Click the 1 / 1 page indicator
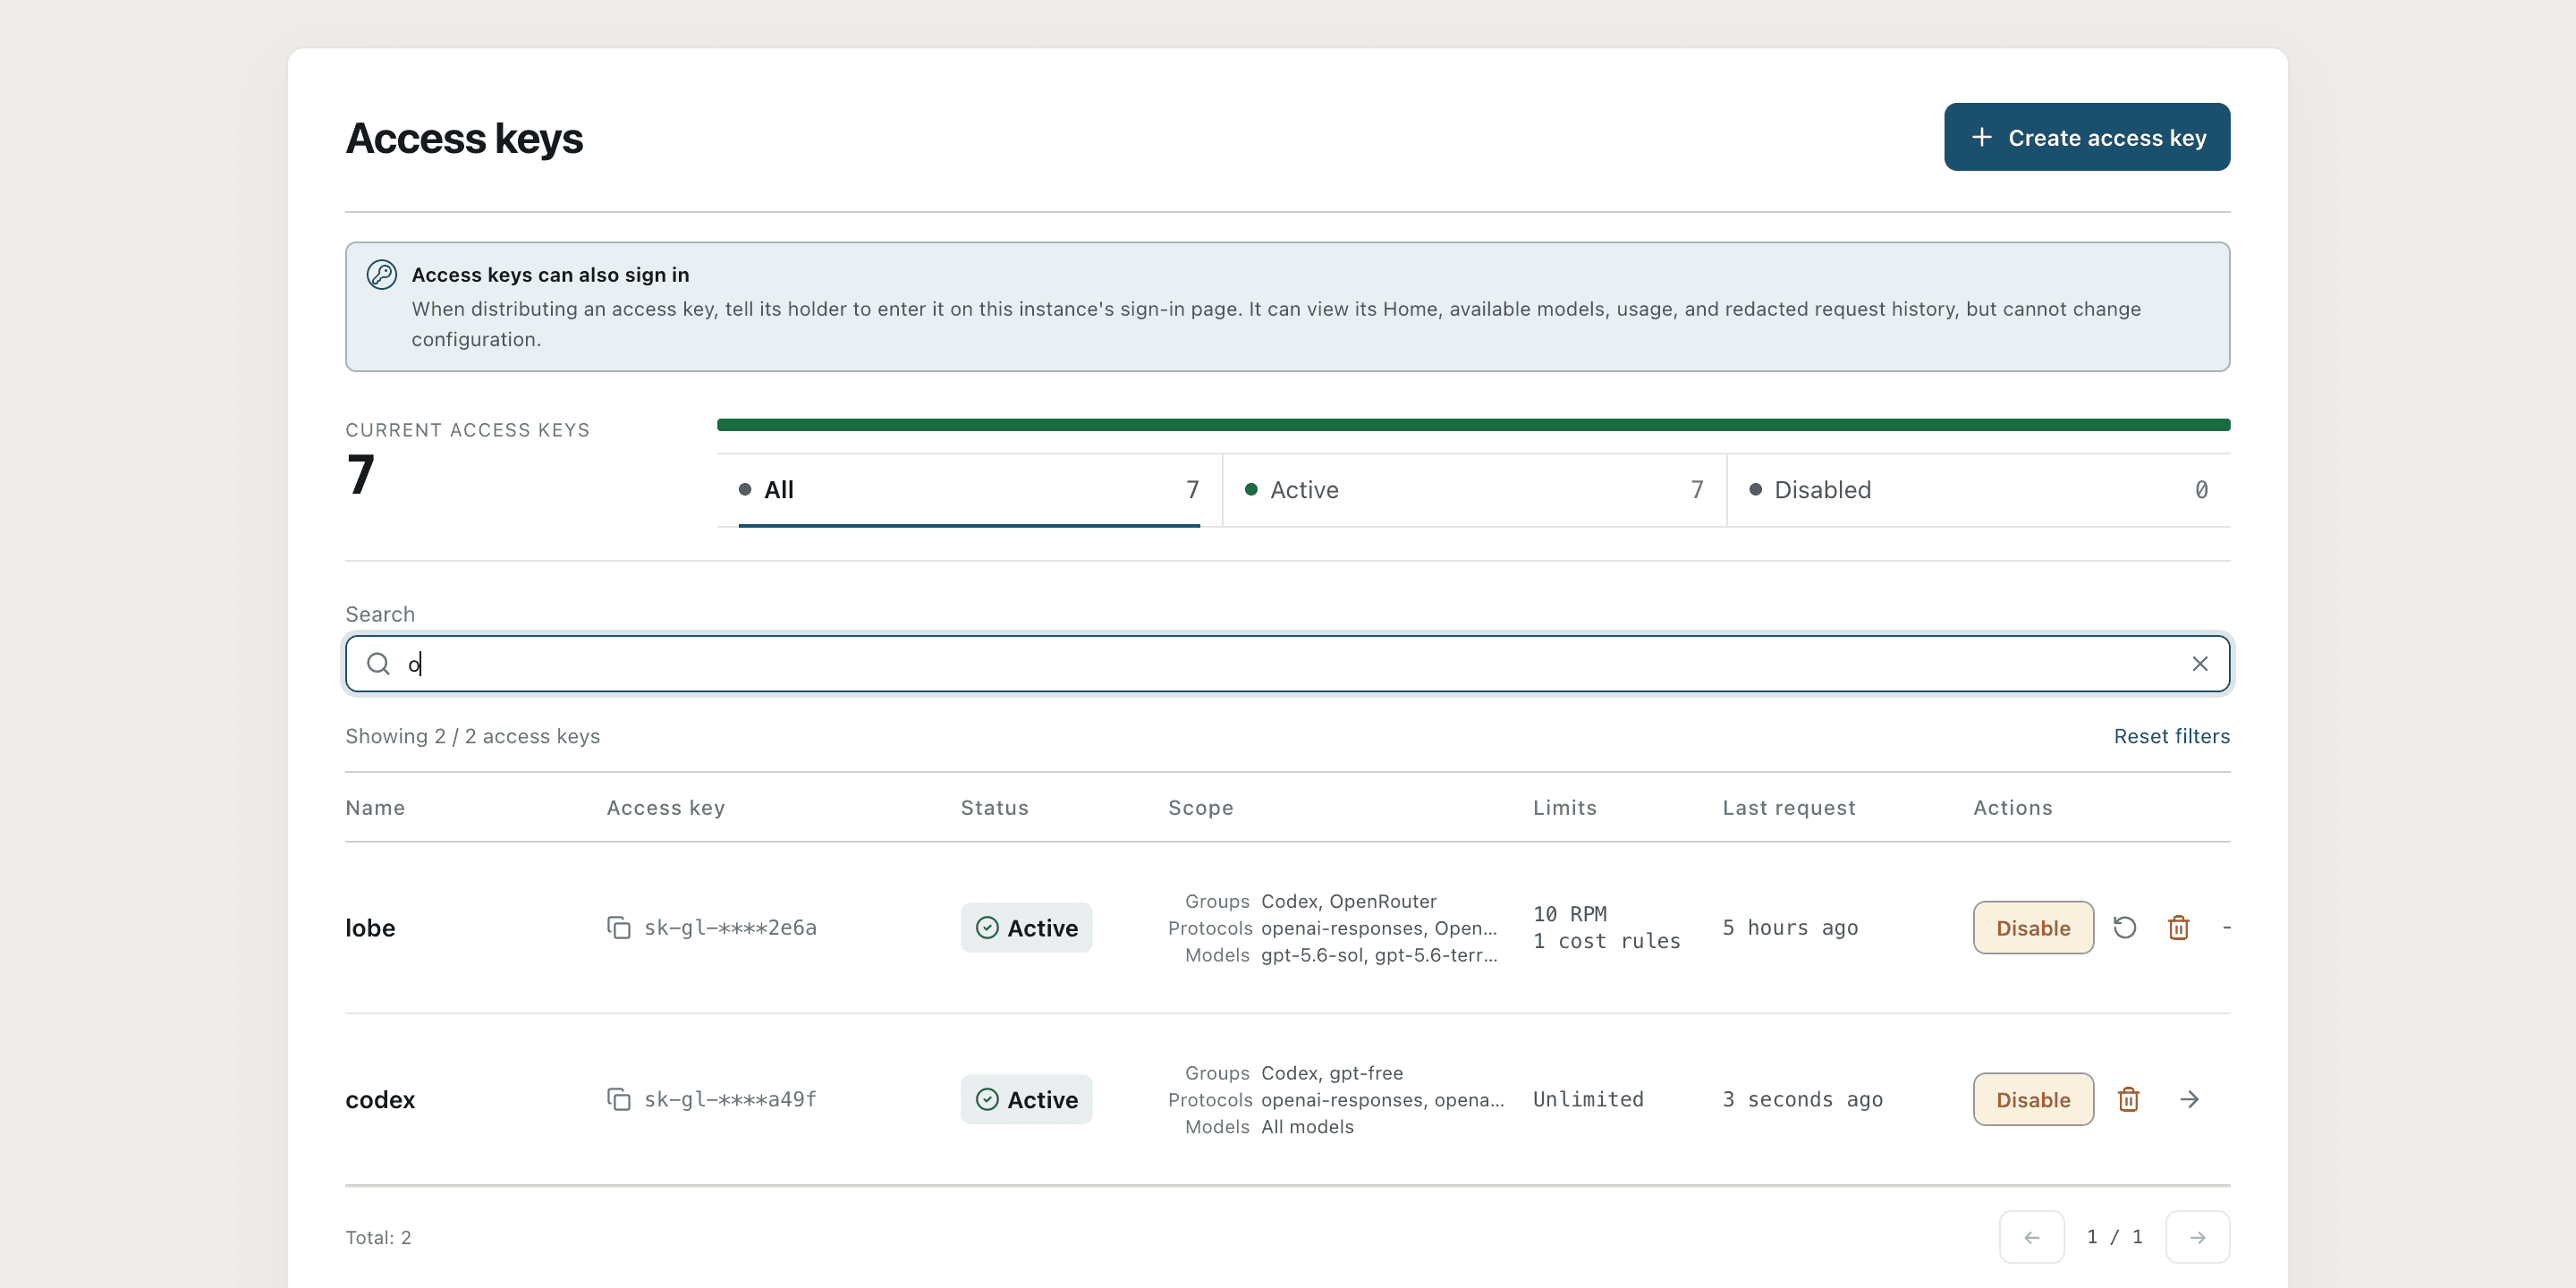Image resolution: width=2576 pixels, height=1288 pixels. coord(2114,1237)
